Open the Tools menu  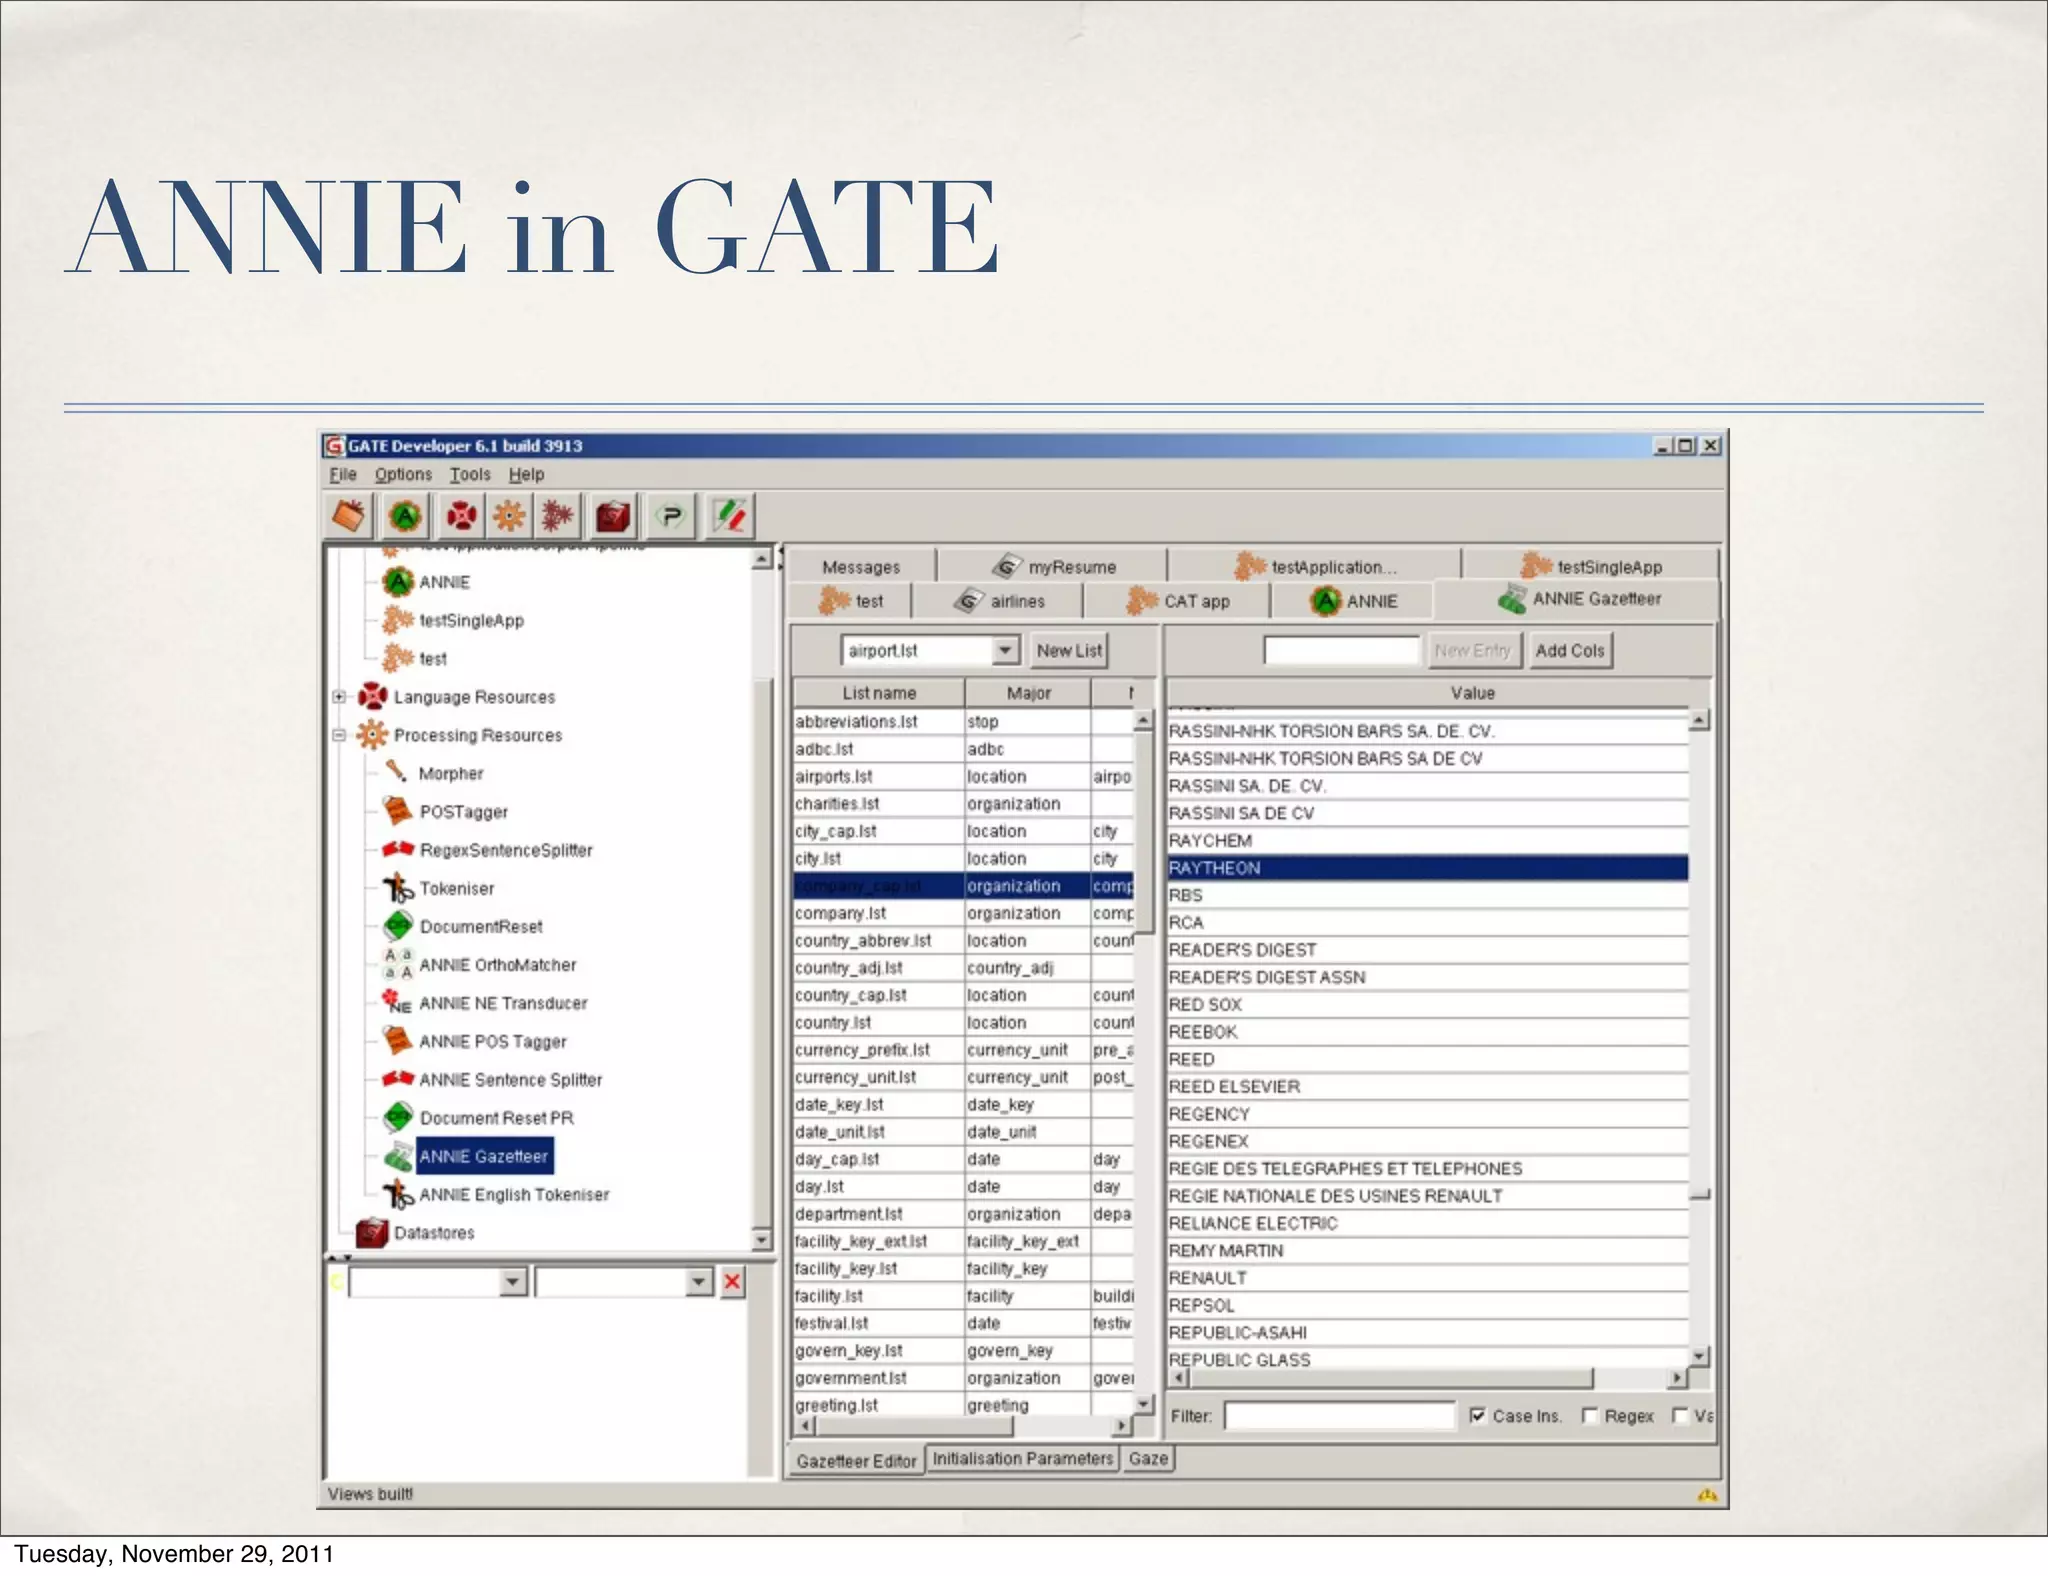(x=469, y=475)
